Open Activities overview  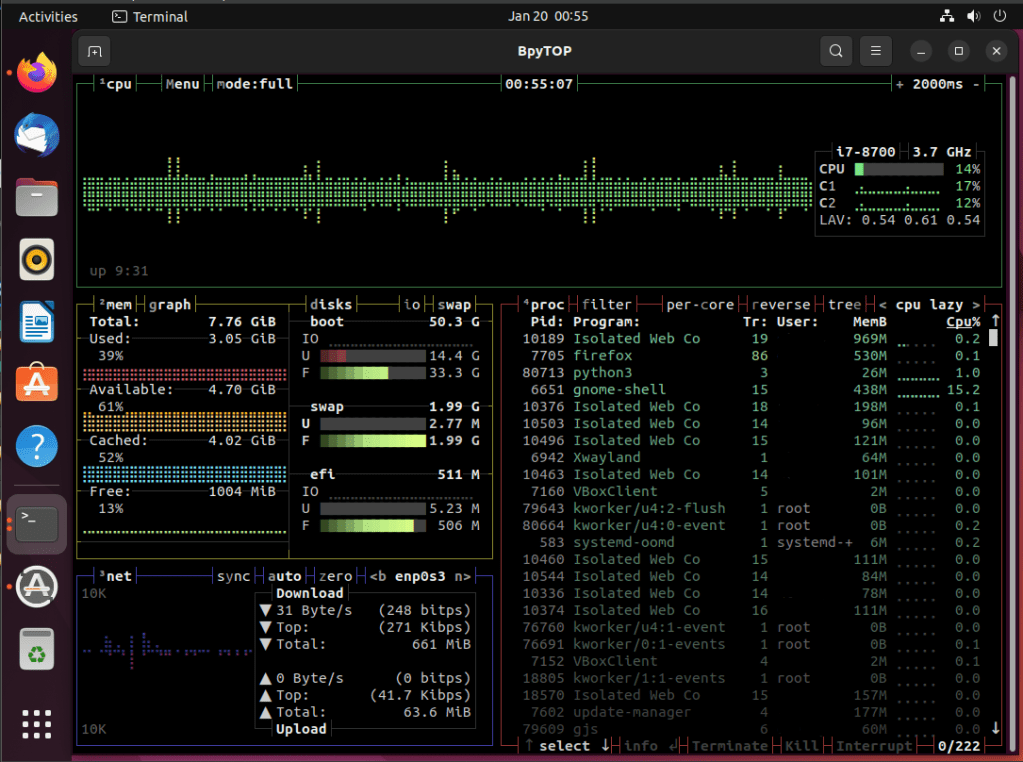[x=48, y=16]
